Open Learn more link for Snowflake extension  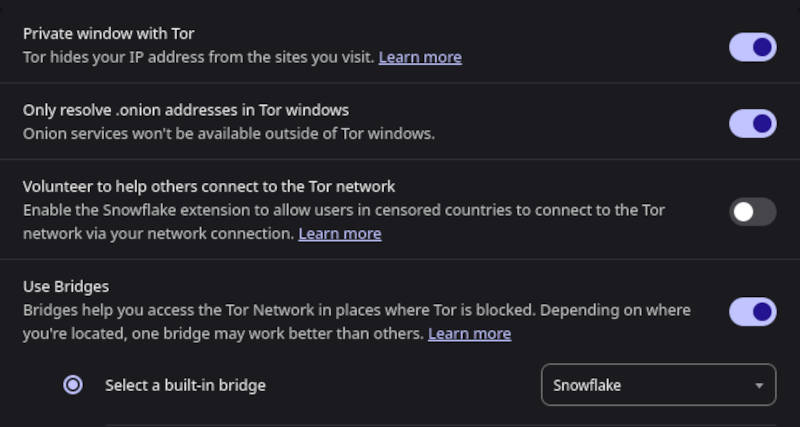click(x=340, y=234)
